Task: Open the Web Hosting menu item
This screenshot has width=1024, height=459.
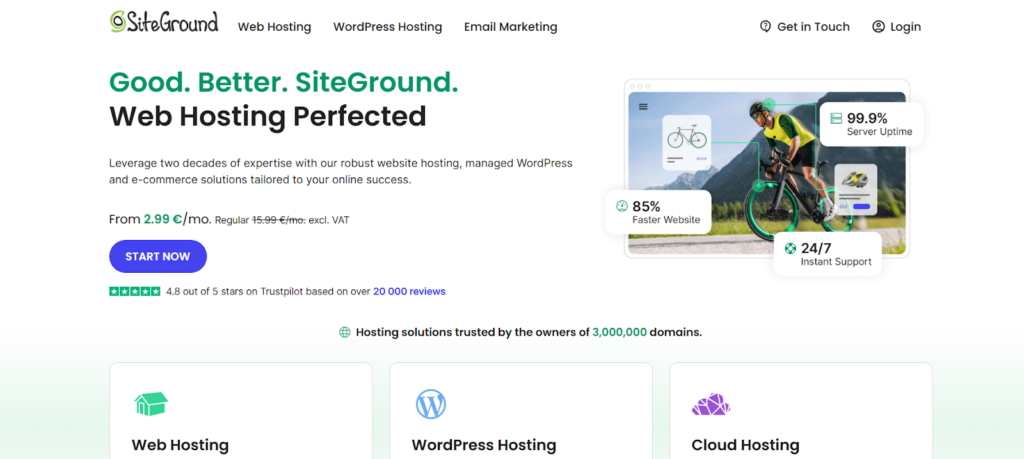Action: point(274,27)
